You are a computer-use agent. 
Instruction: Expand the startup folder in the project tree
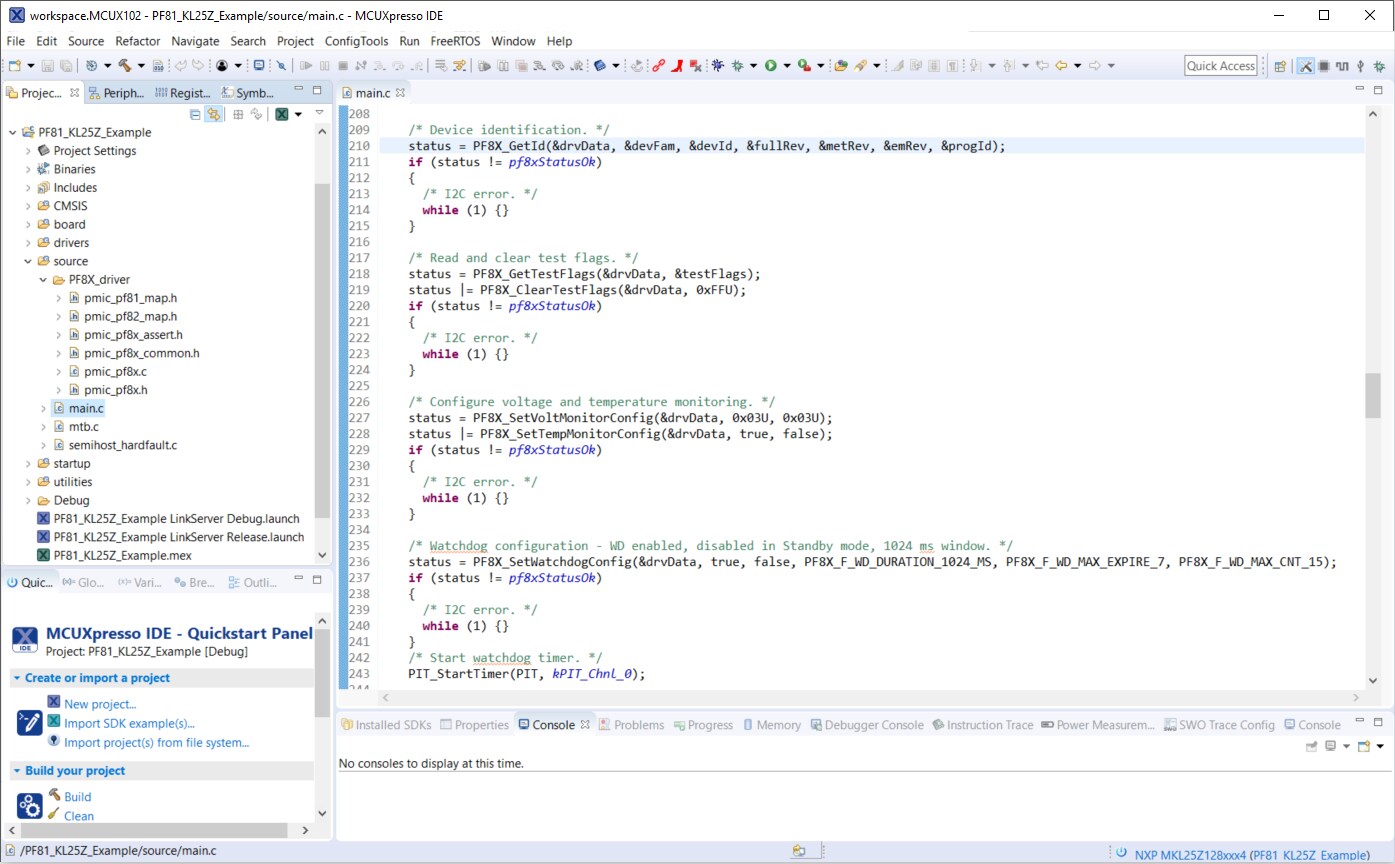28,464
